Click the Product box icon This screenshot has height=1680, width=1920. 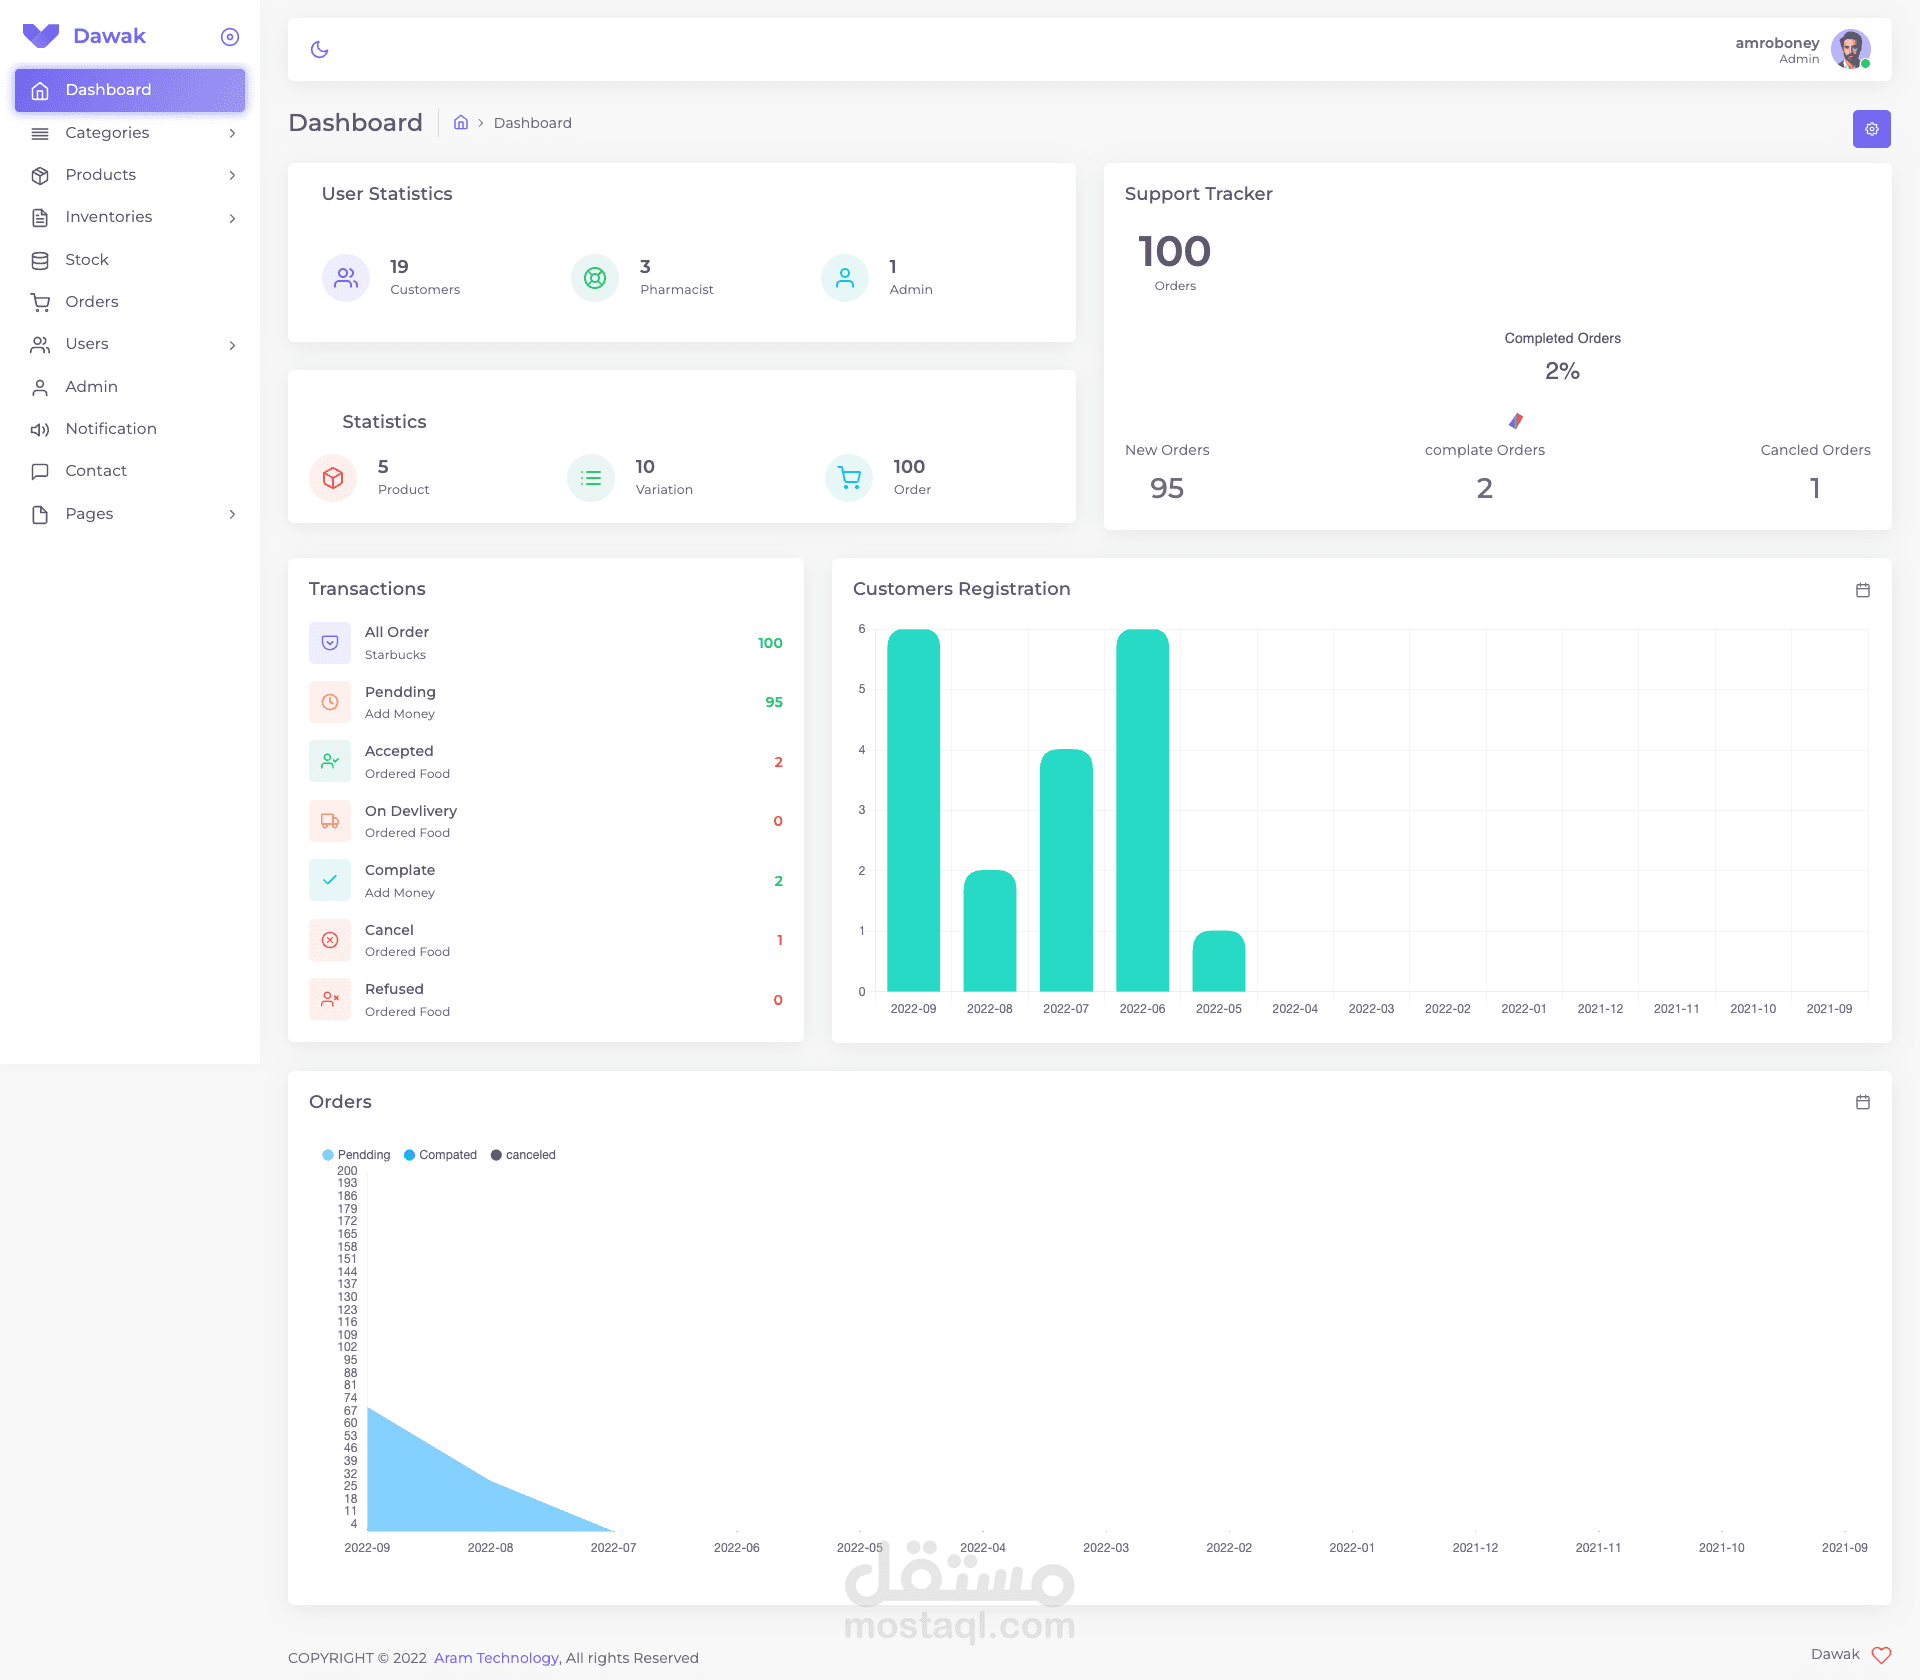click(333, 478)
